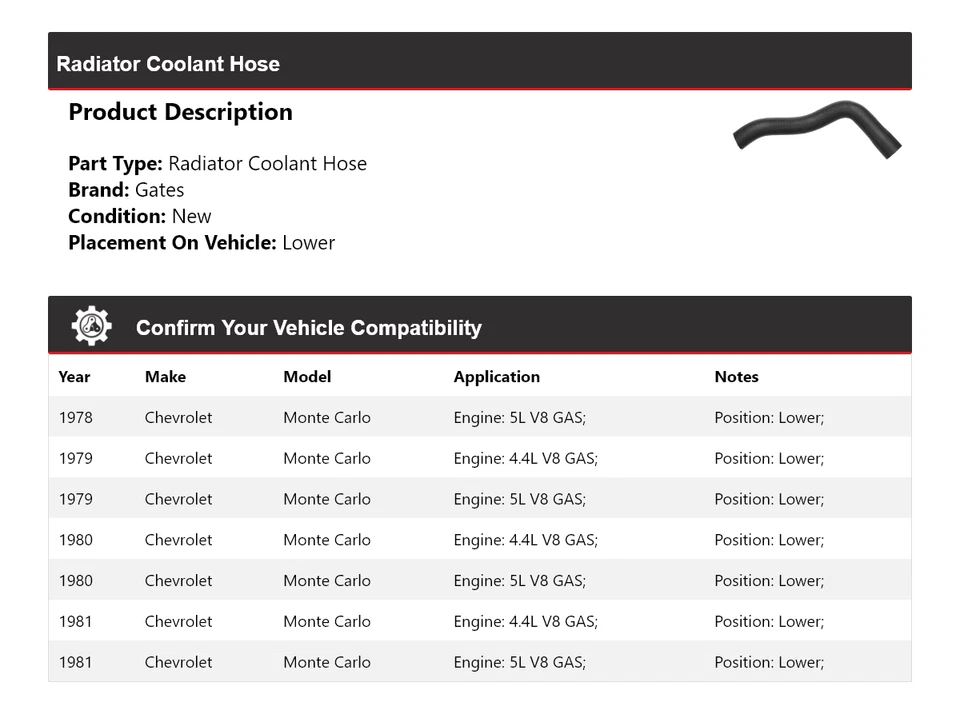Click the Notes column header
The height and width of the screenshot is (714, 960).
pyautogui.click(x=736, y=377)
